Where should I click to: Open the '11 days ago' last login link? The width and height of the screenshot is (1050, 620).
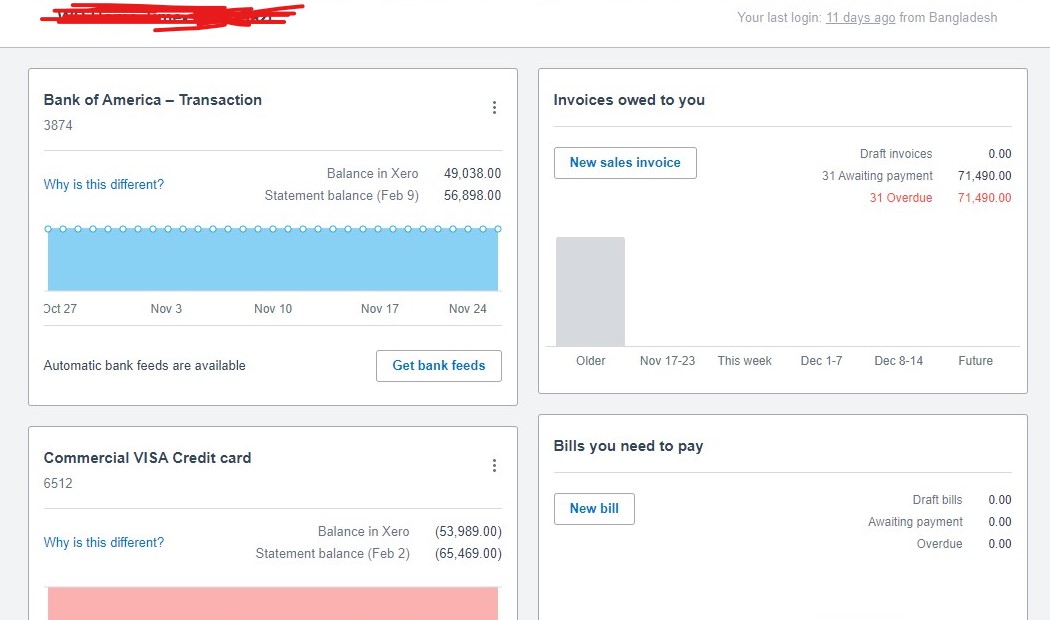click(x=860, y=18)
